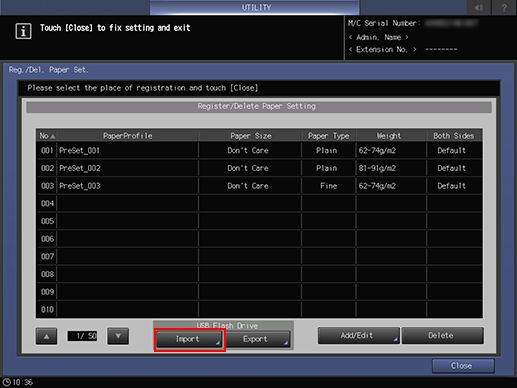Select empty registration slot 005
517x388 pixels.
click(259, 221)
